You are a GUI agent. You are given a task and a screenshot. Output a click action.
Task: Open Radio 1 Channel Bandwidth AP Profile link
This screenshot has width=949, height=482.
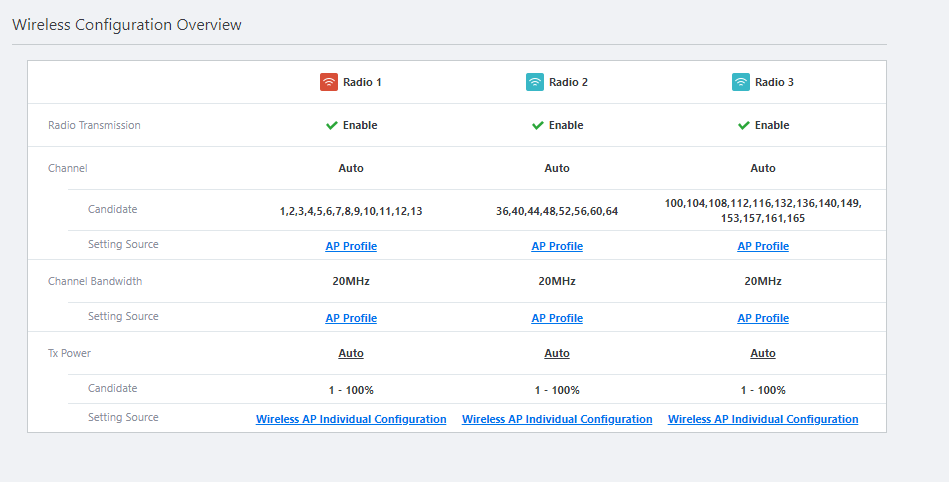(351, 318)
